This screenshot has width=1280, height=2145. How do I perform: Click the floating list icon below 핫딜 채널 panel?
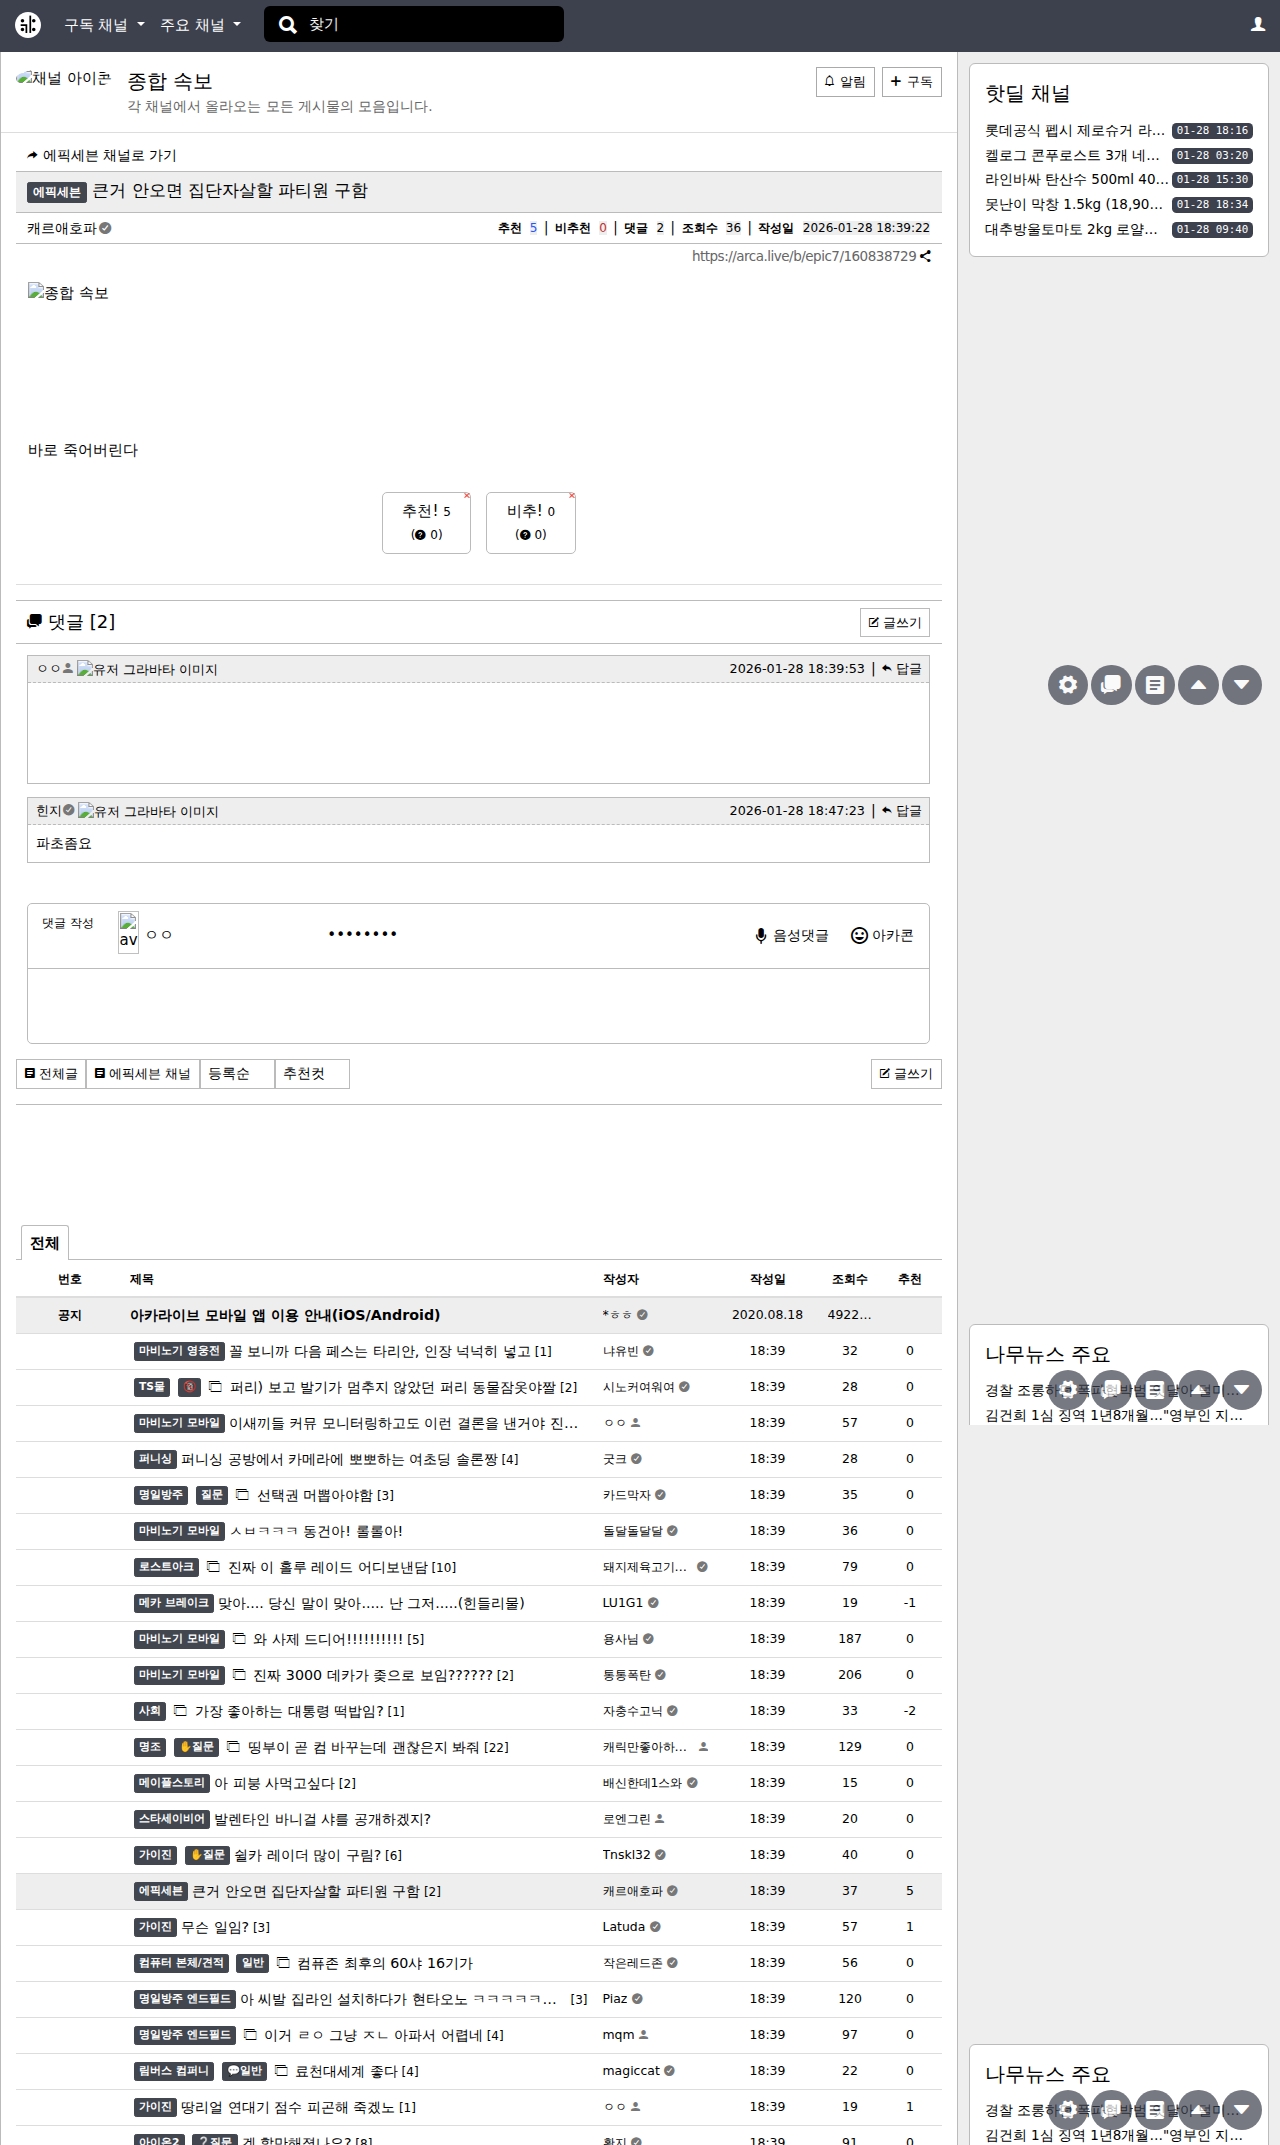pyautogui.click(x=1155, y=685)
